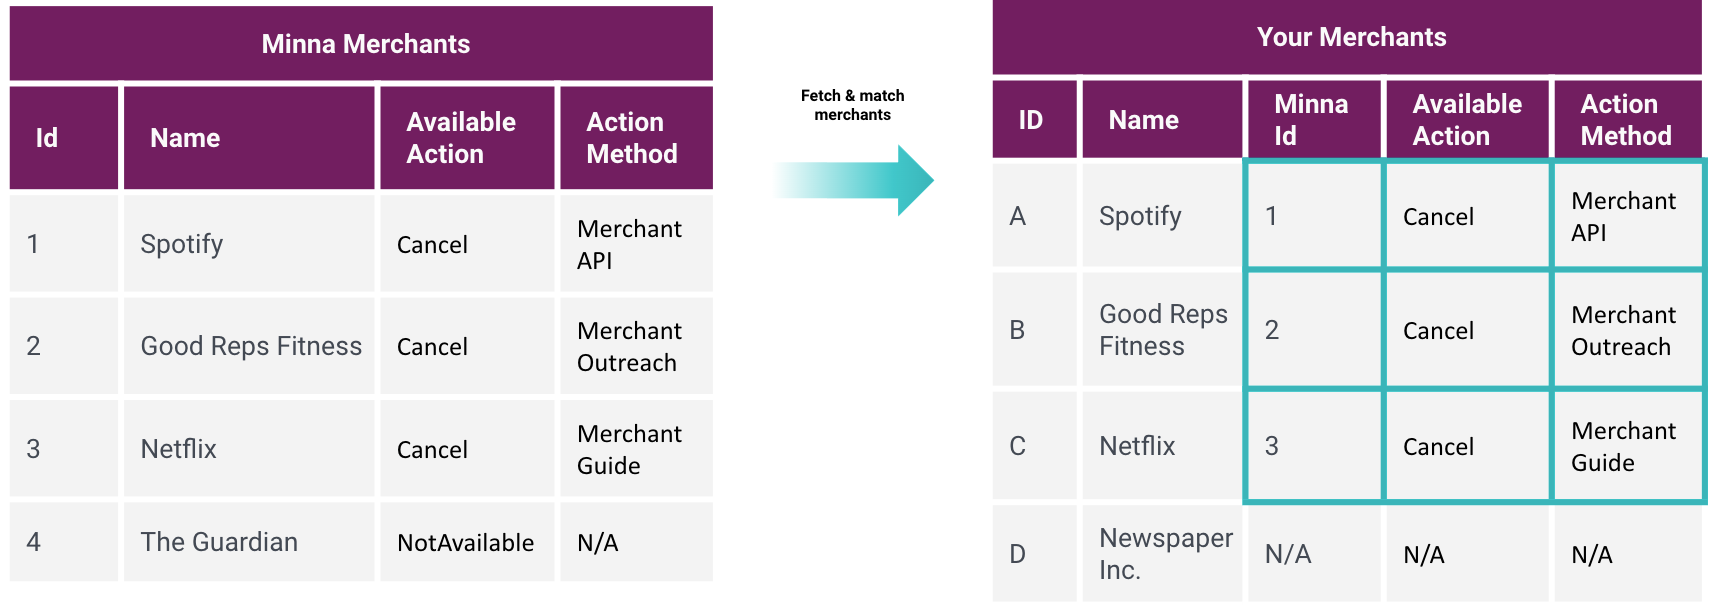Click the NotAvailable action cell
The image size is (1716, 606).
(x=465, y=543)
